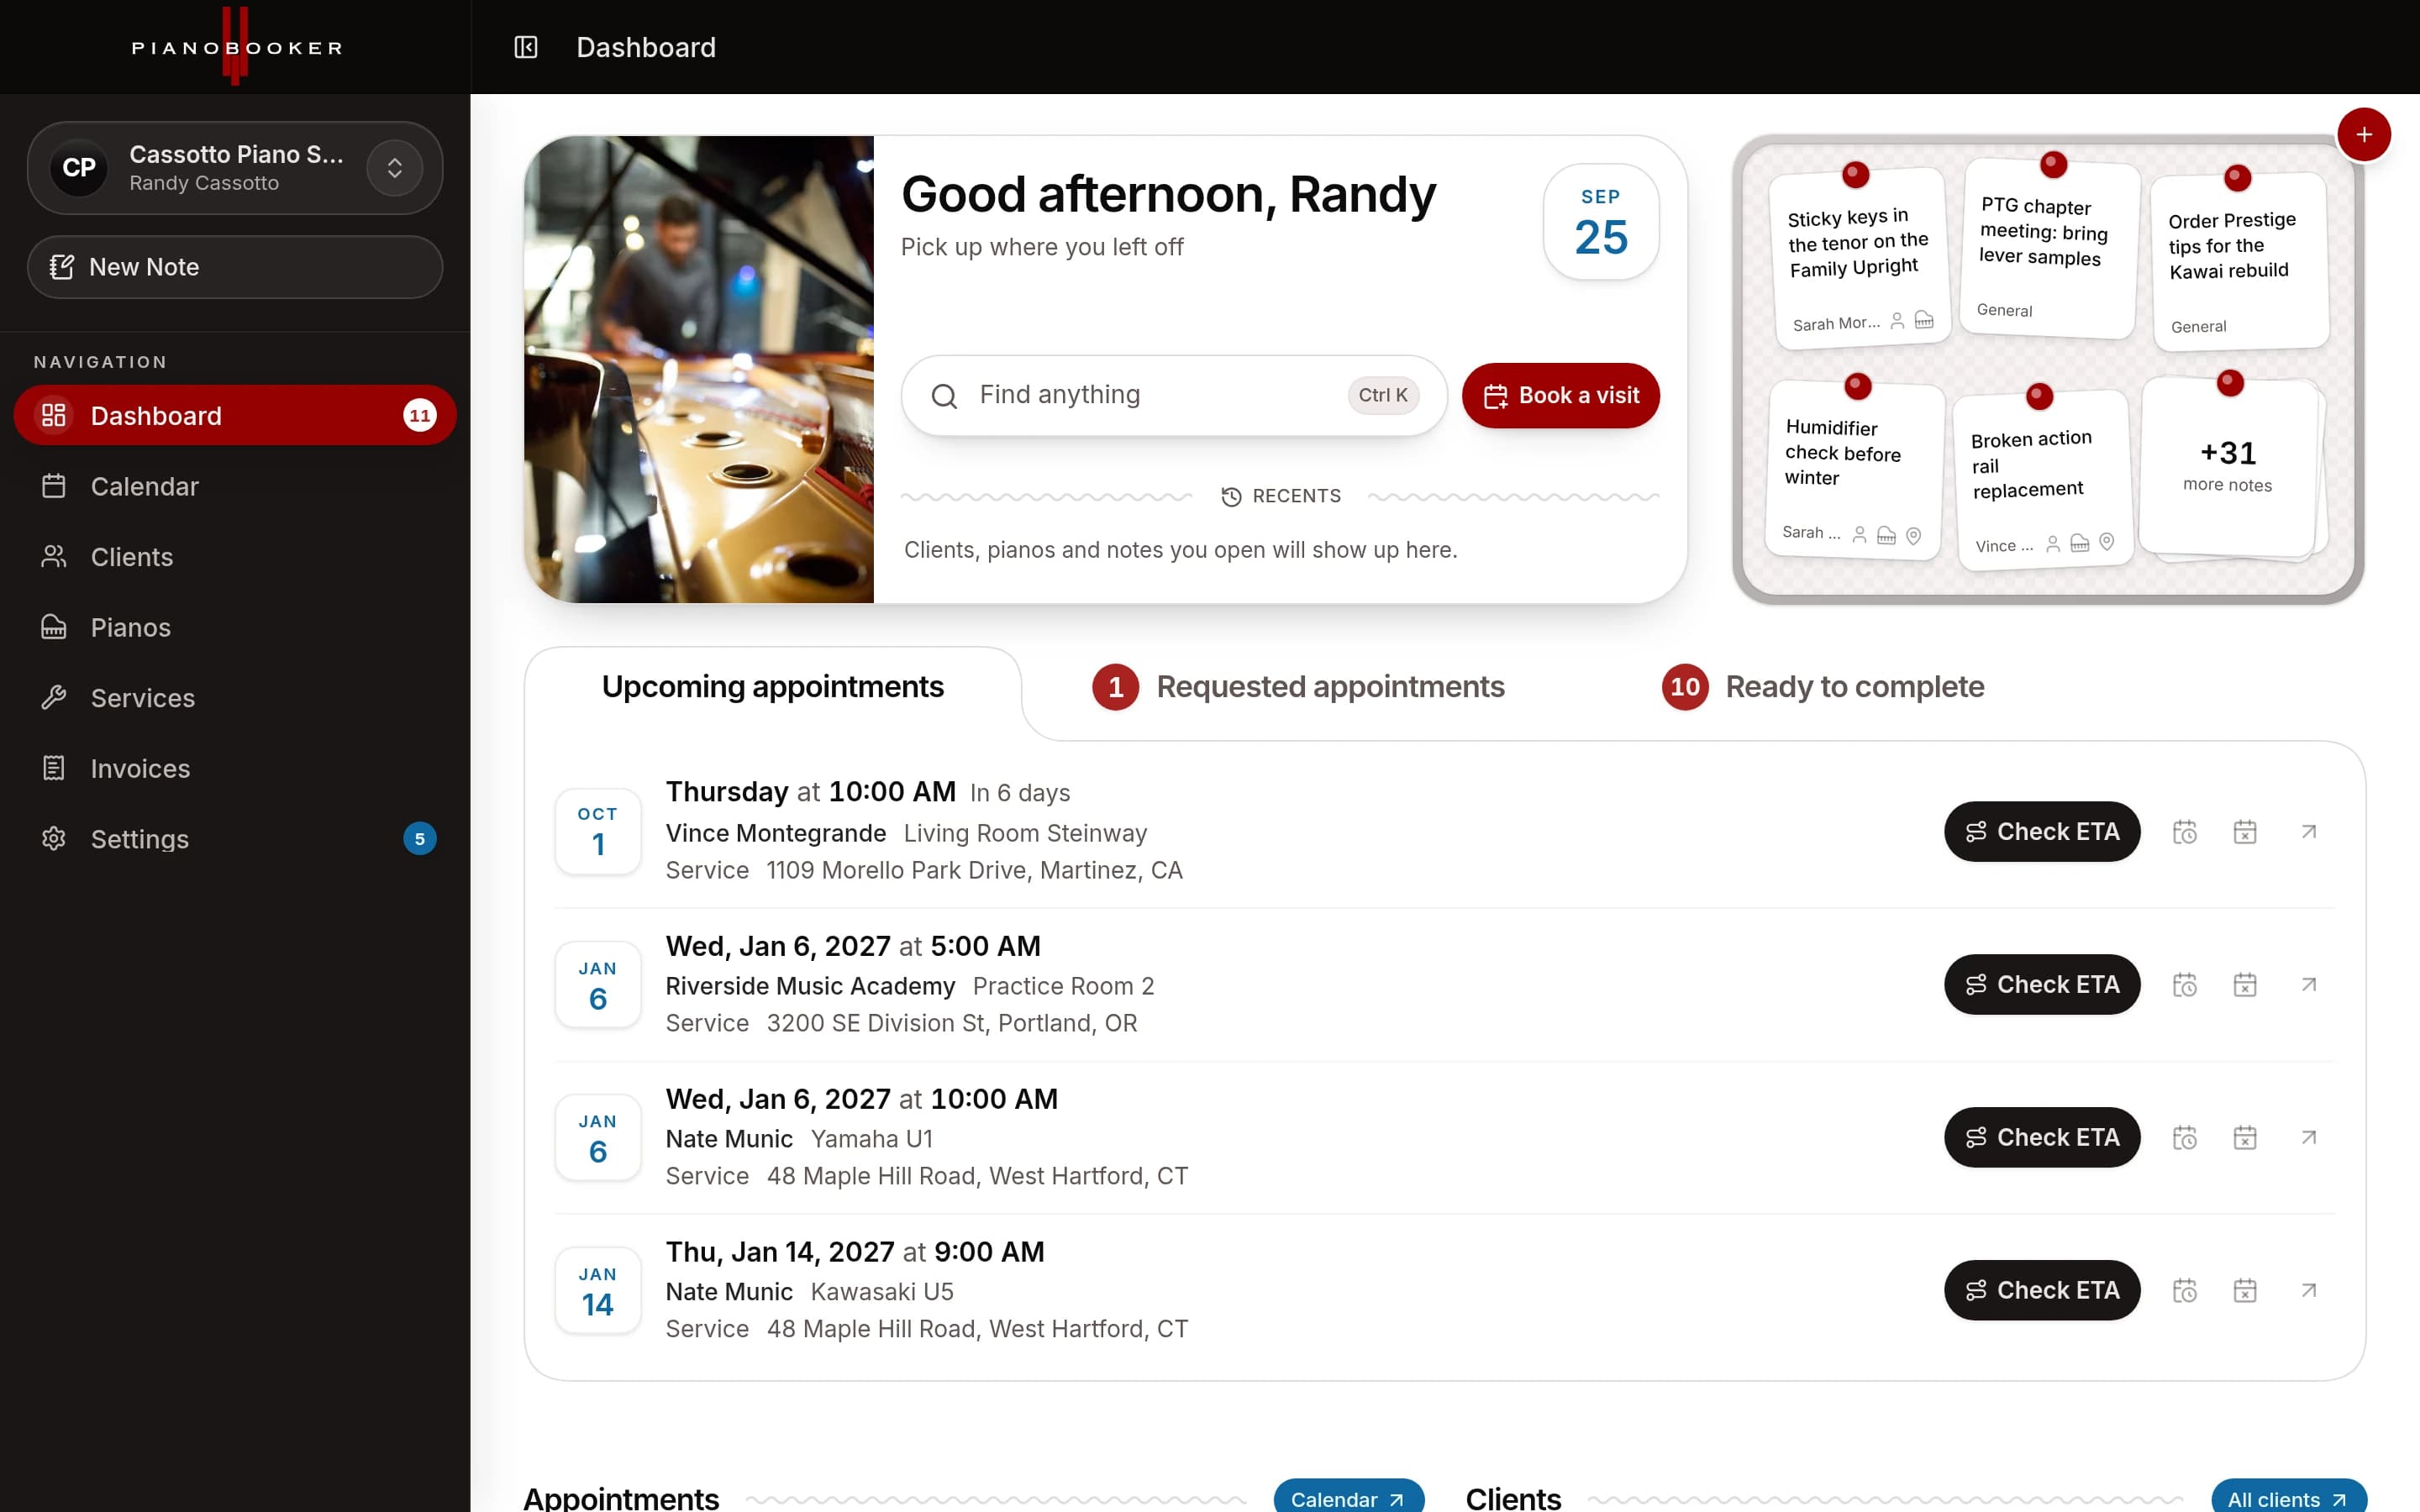Switch to Ready to complete tab
Image resolution: width=2420 pixels, height=1512 pixels.
coord(1823,687)
